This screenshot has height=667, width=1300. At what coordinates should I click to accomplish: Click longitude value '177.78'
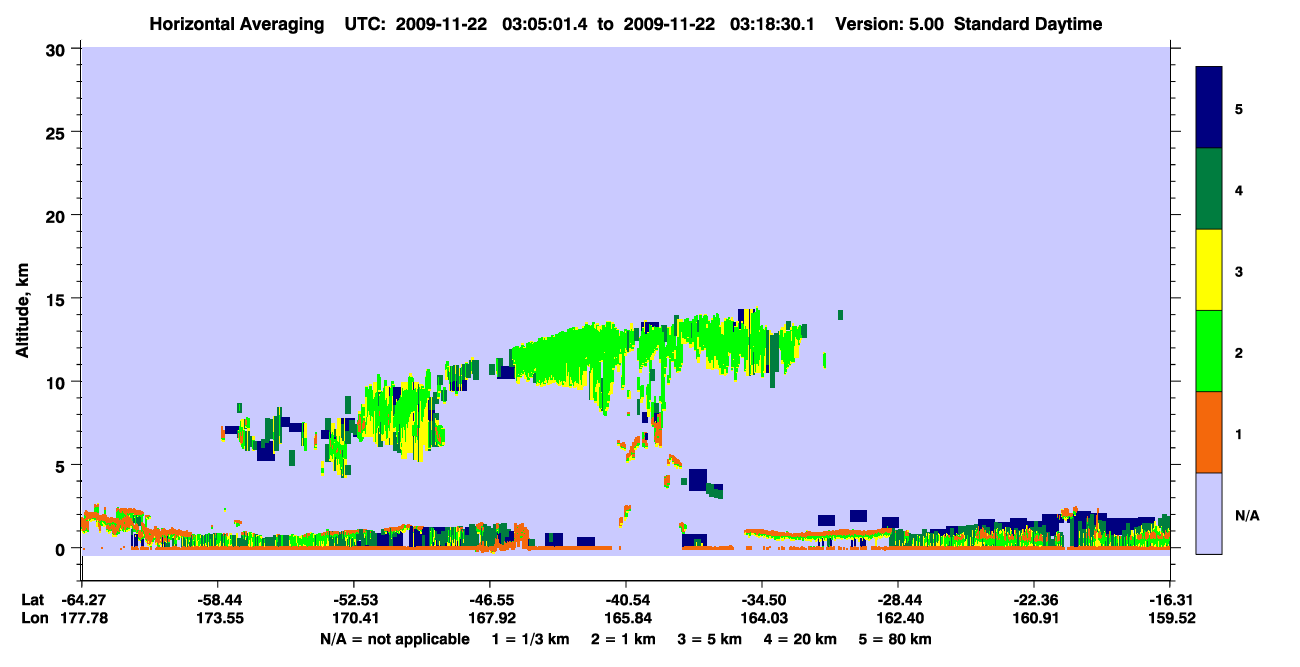(83, 617)
